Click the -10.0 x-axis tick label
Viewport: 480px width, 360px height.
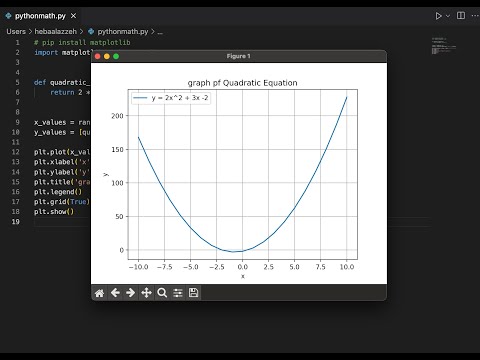pyautogui.click(x=138, y=267)
